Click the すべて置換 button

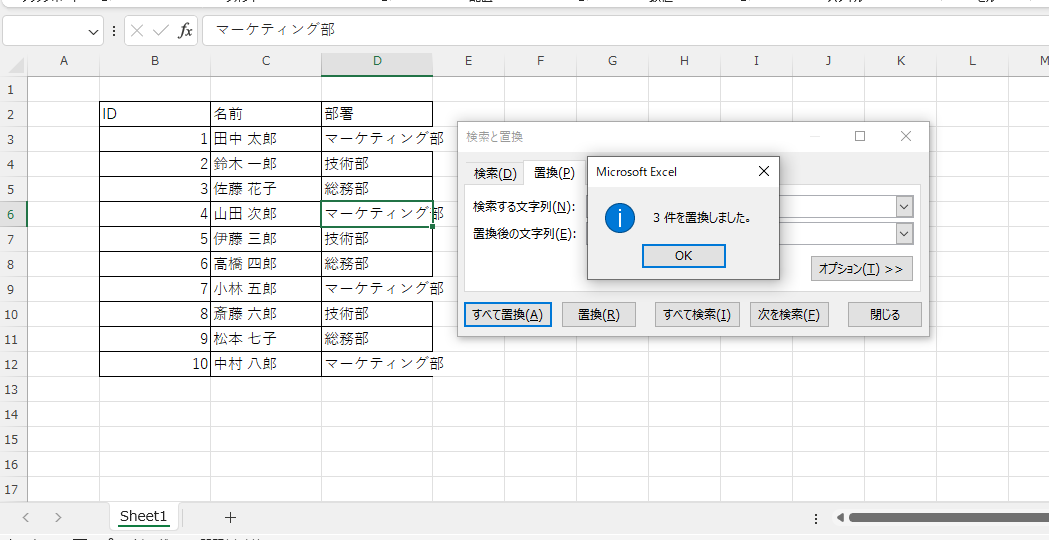tap(507, 314)
